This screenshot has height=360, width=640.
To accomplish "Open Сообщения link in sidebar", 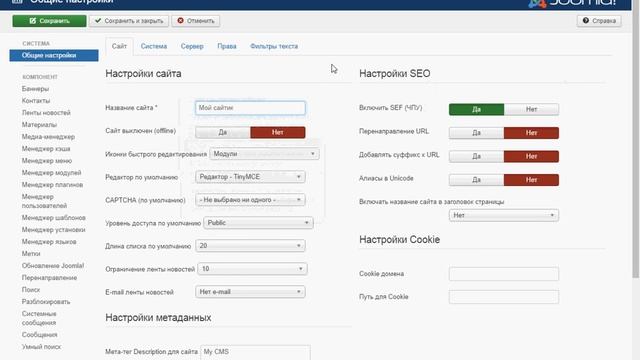I will (x=40, y=335).
